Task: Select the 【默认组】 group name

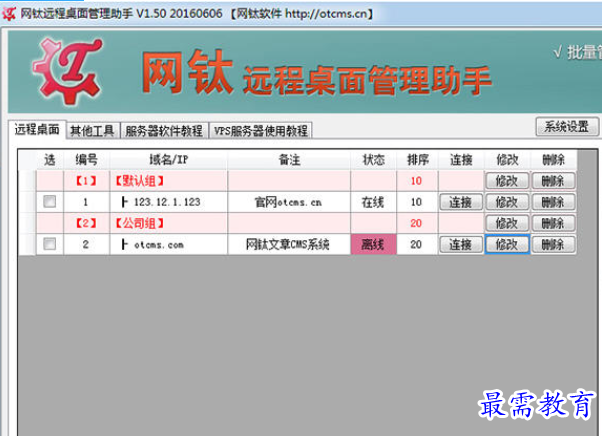Action: click(x=139, y=181)
